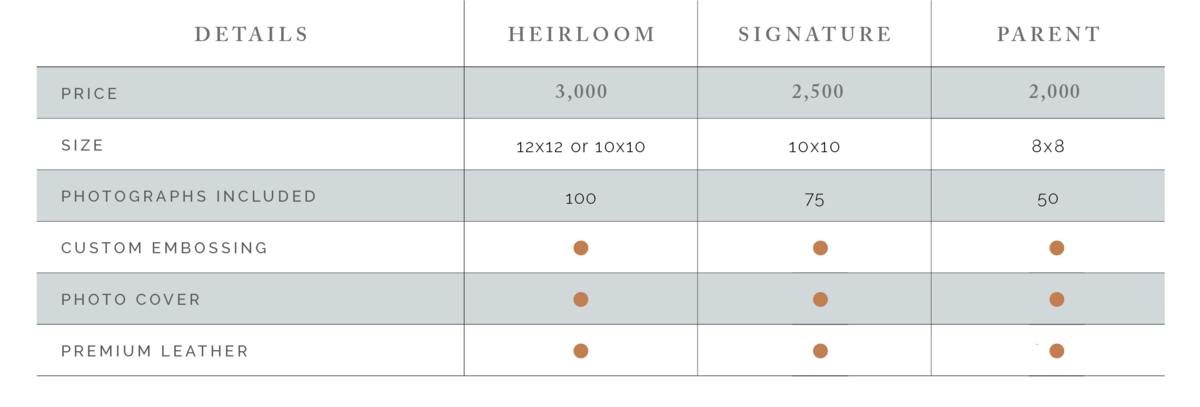Select the 12x12 or 10x10 size cell
Image resolution: width=1200 pixels, height=407 pixels.
point(580,146)
